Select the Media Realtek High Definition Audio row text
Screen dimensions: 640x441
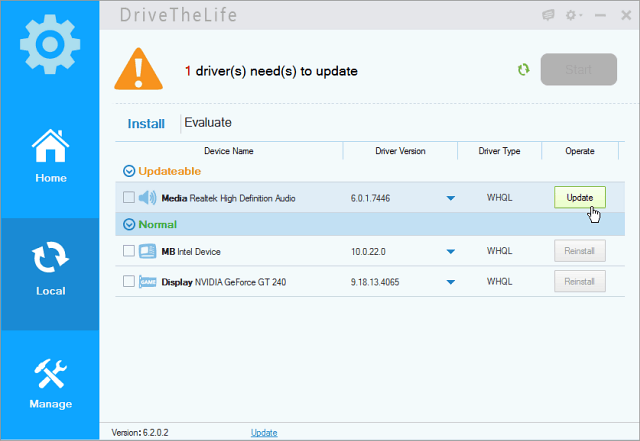coord(228,198)
